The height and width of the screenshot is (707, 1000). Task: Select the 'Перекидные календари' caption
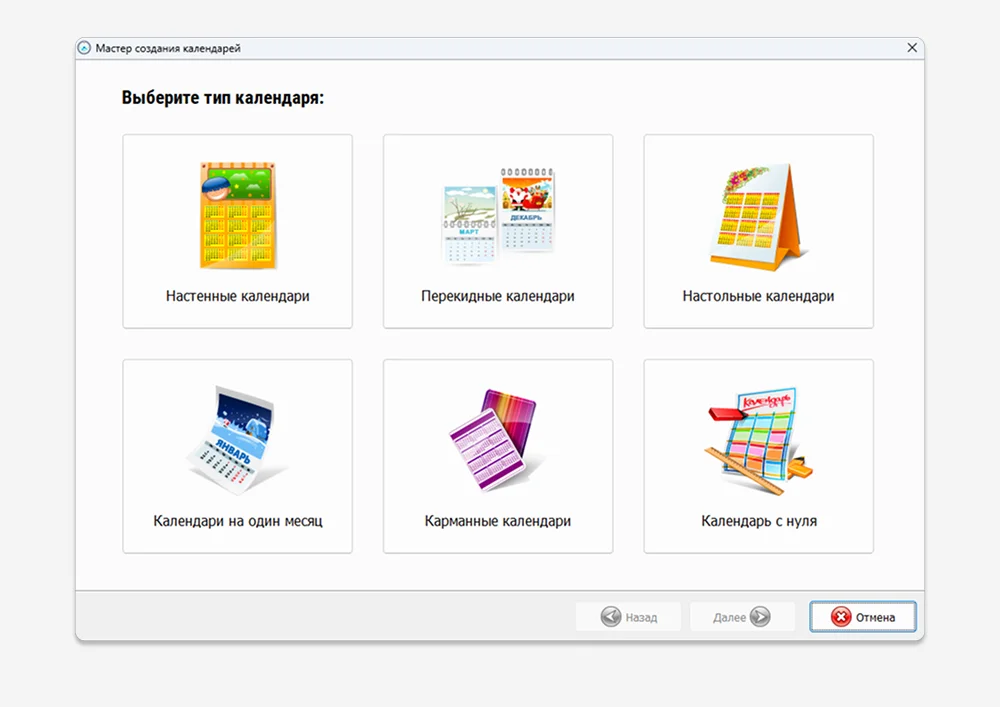(498, 296)
